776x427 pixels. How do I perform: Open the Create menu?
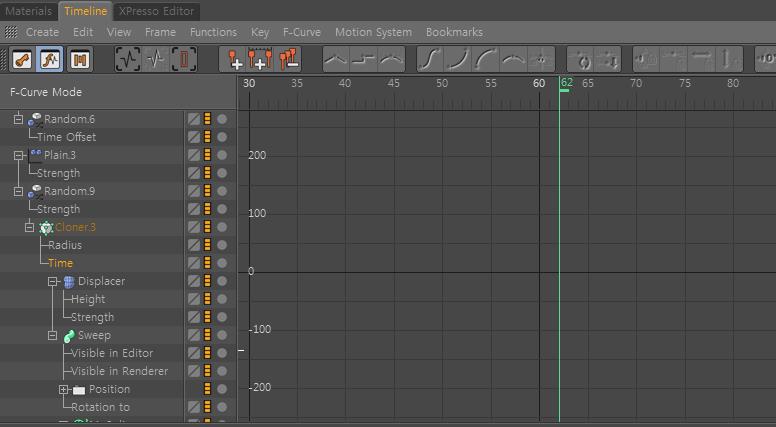click(x=43, y=32)
